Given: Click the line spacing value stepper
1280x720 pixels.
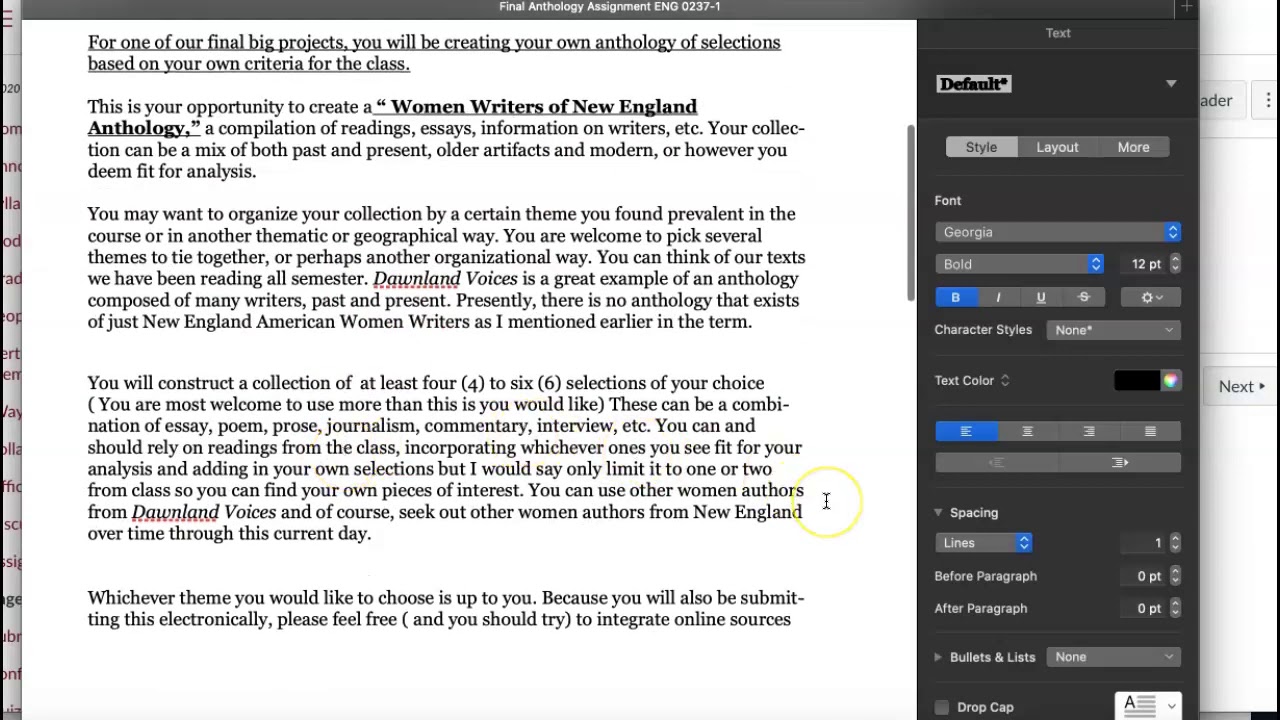Looking at the screenshot, I should click(1175, 543).
